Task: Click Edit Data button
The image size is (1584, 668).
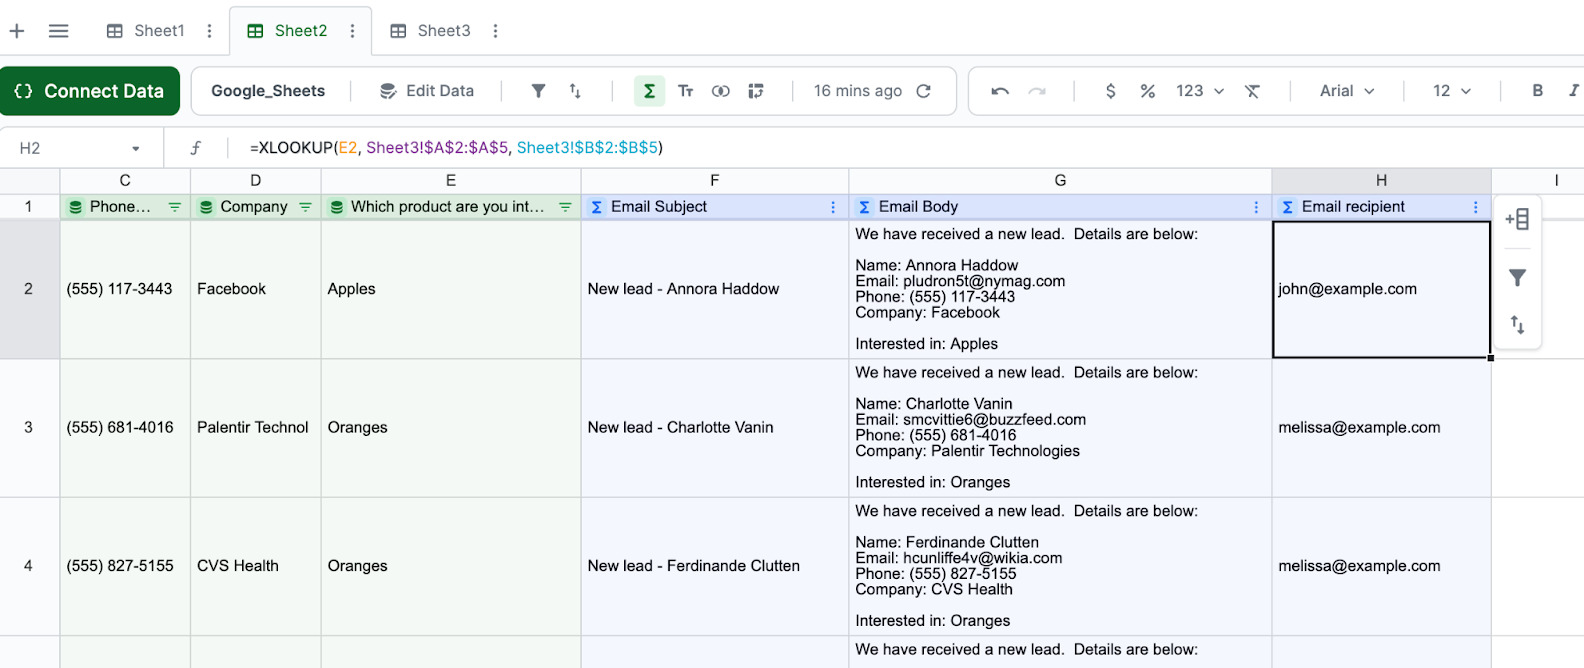Action: 427,91
